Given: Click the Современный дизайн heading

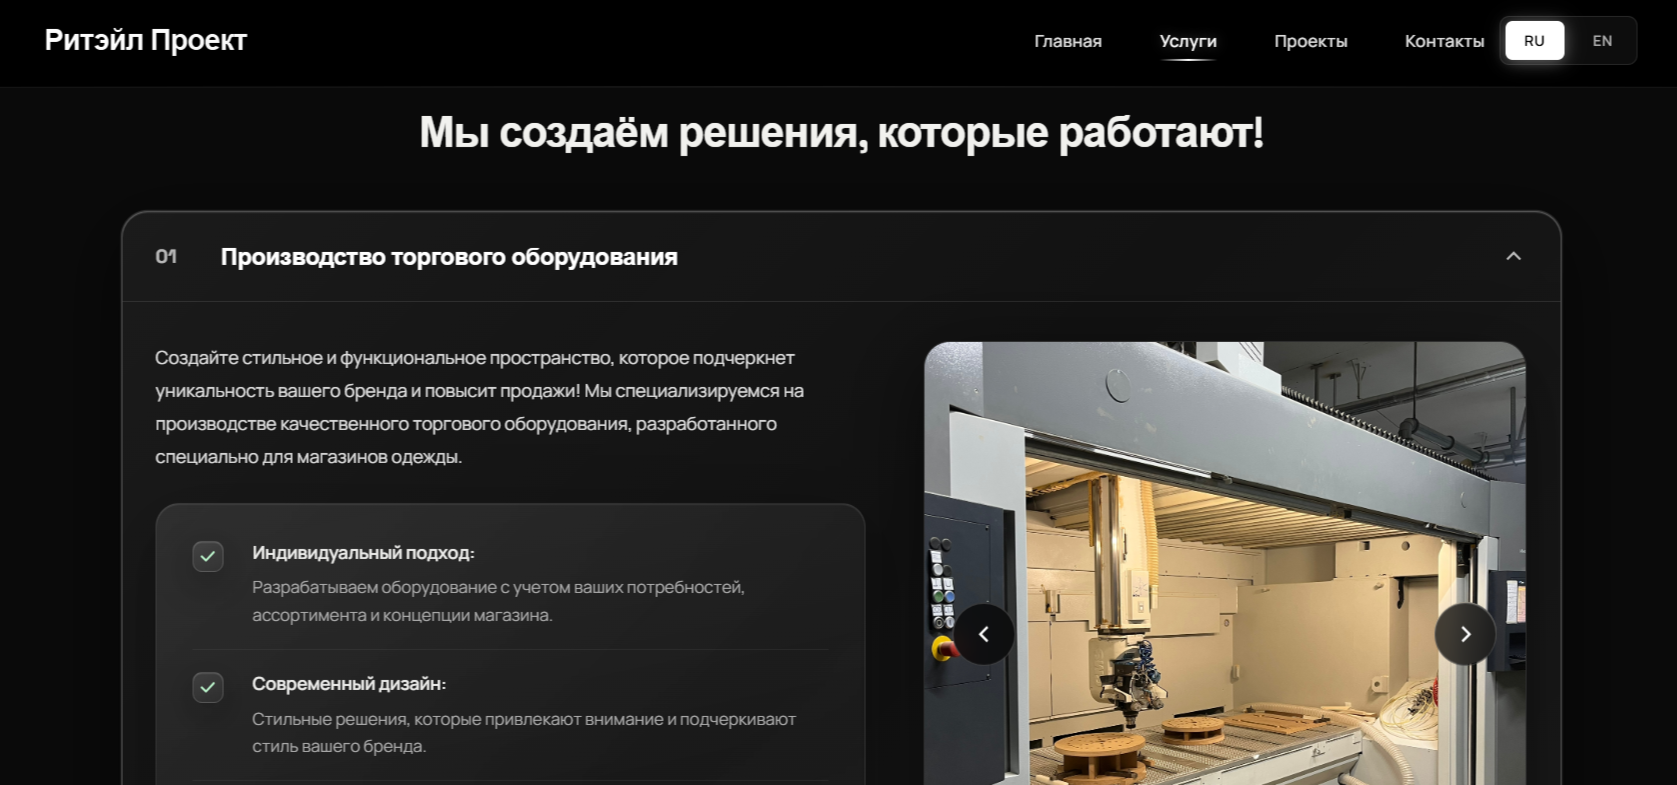Looking at the screenshot, I should [x=349, y=684].
